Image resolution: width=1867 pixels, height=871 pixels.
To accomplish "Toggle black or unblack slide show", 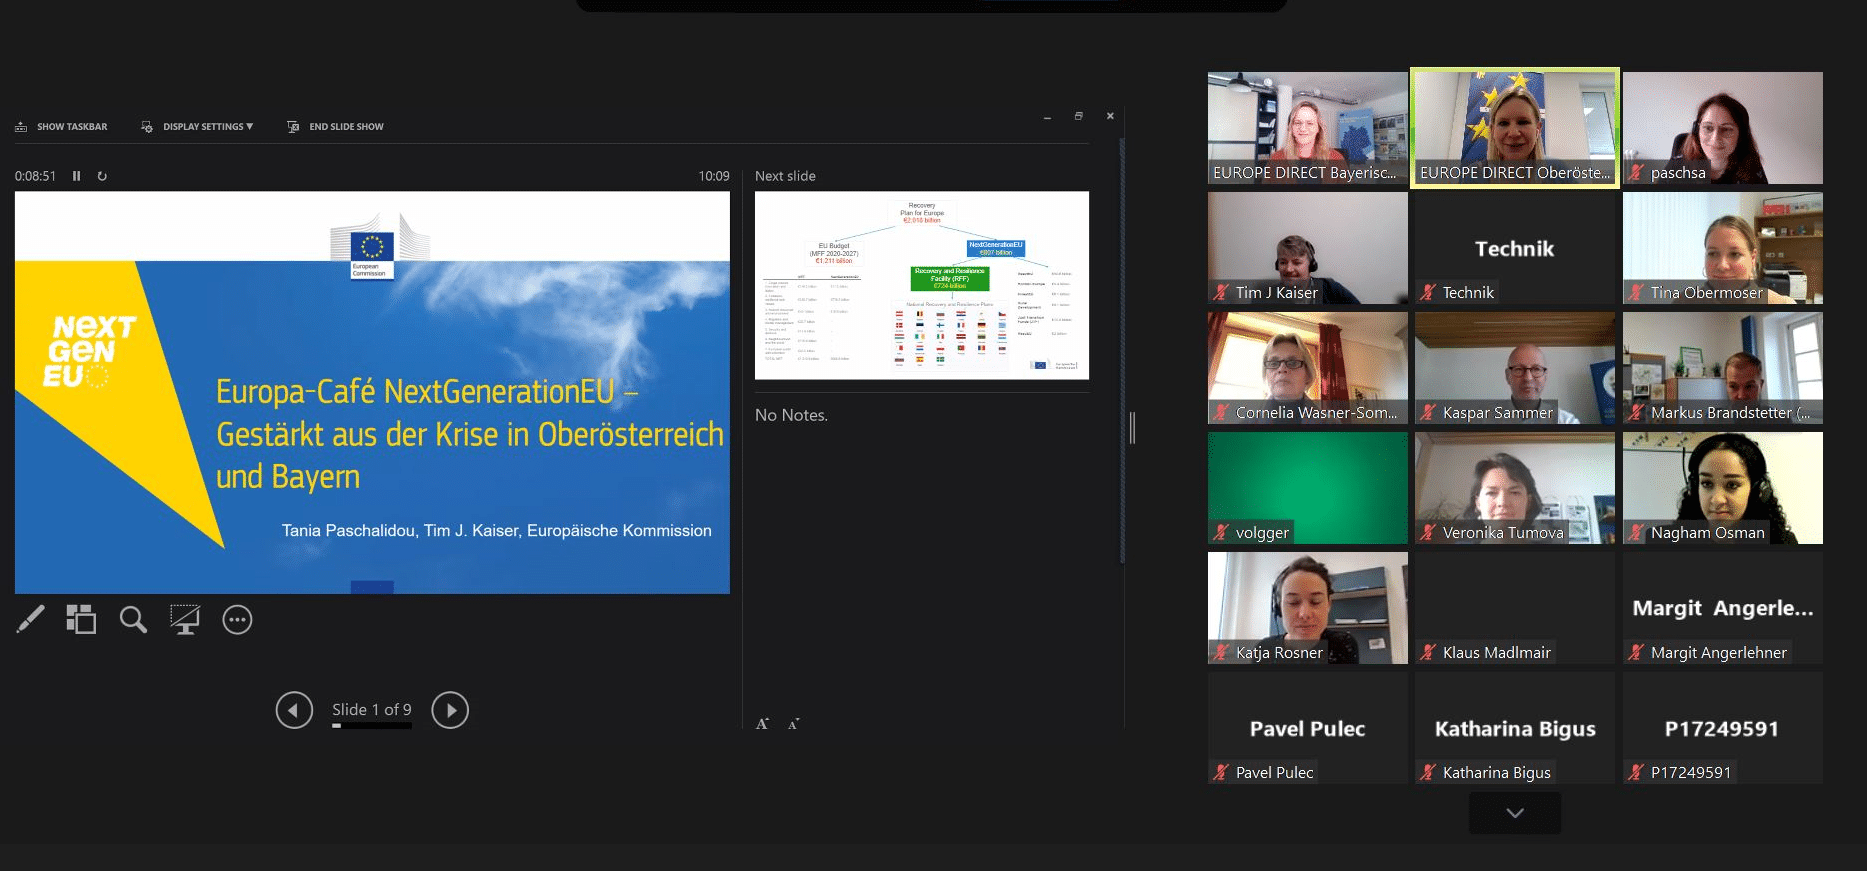I will point(185,620).
